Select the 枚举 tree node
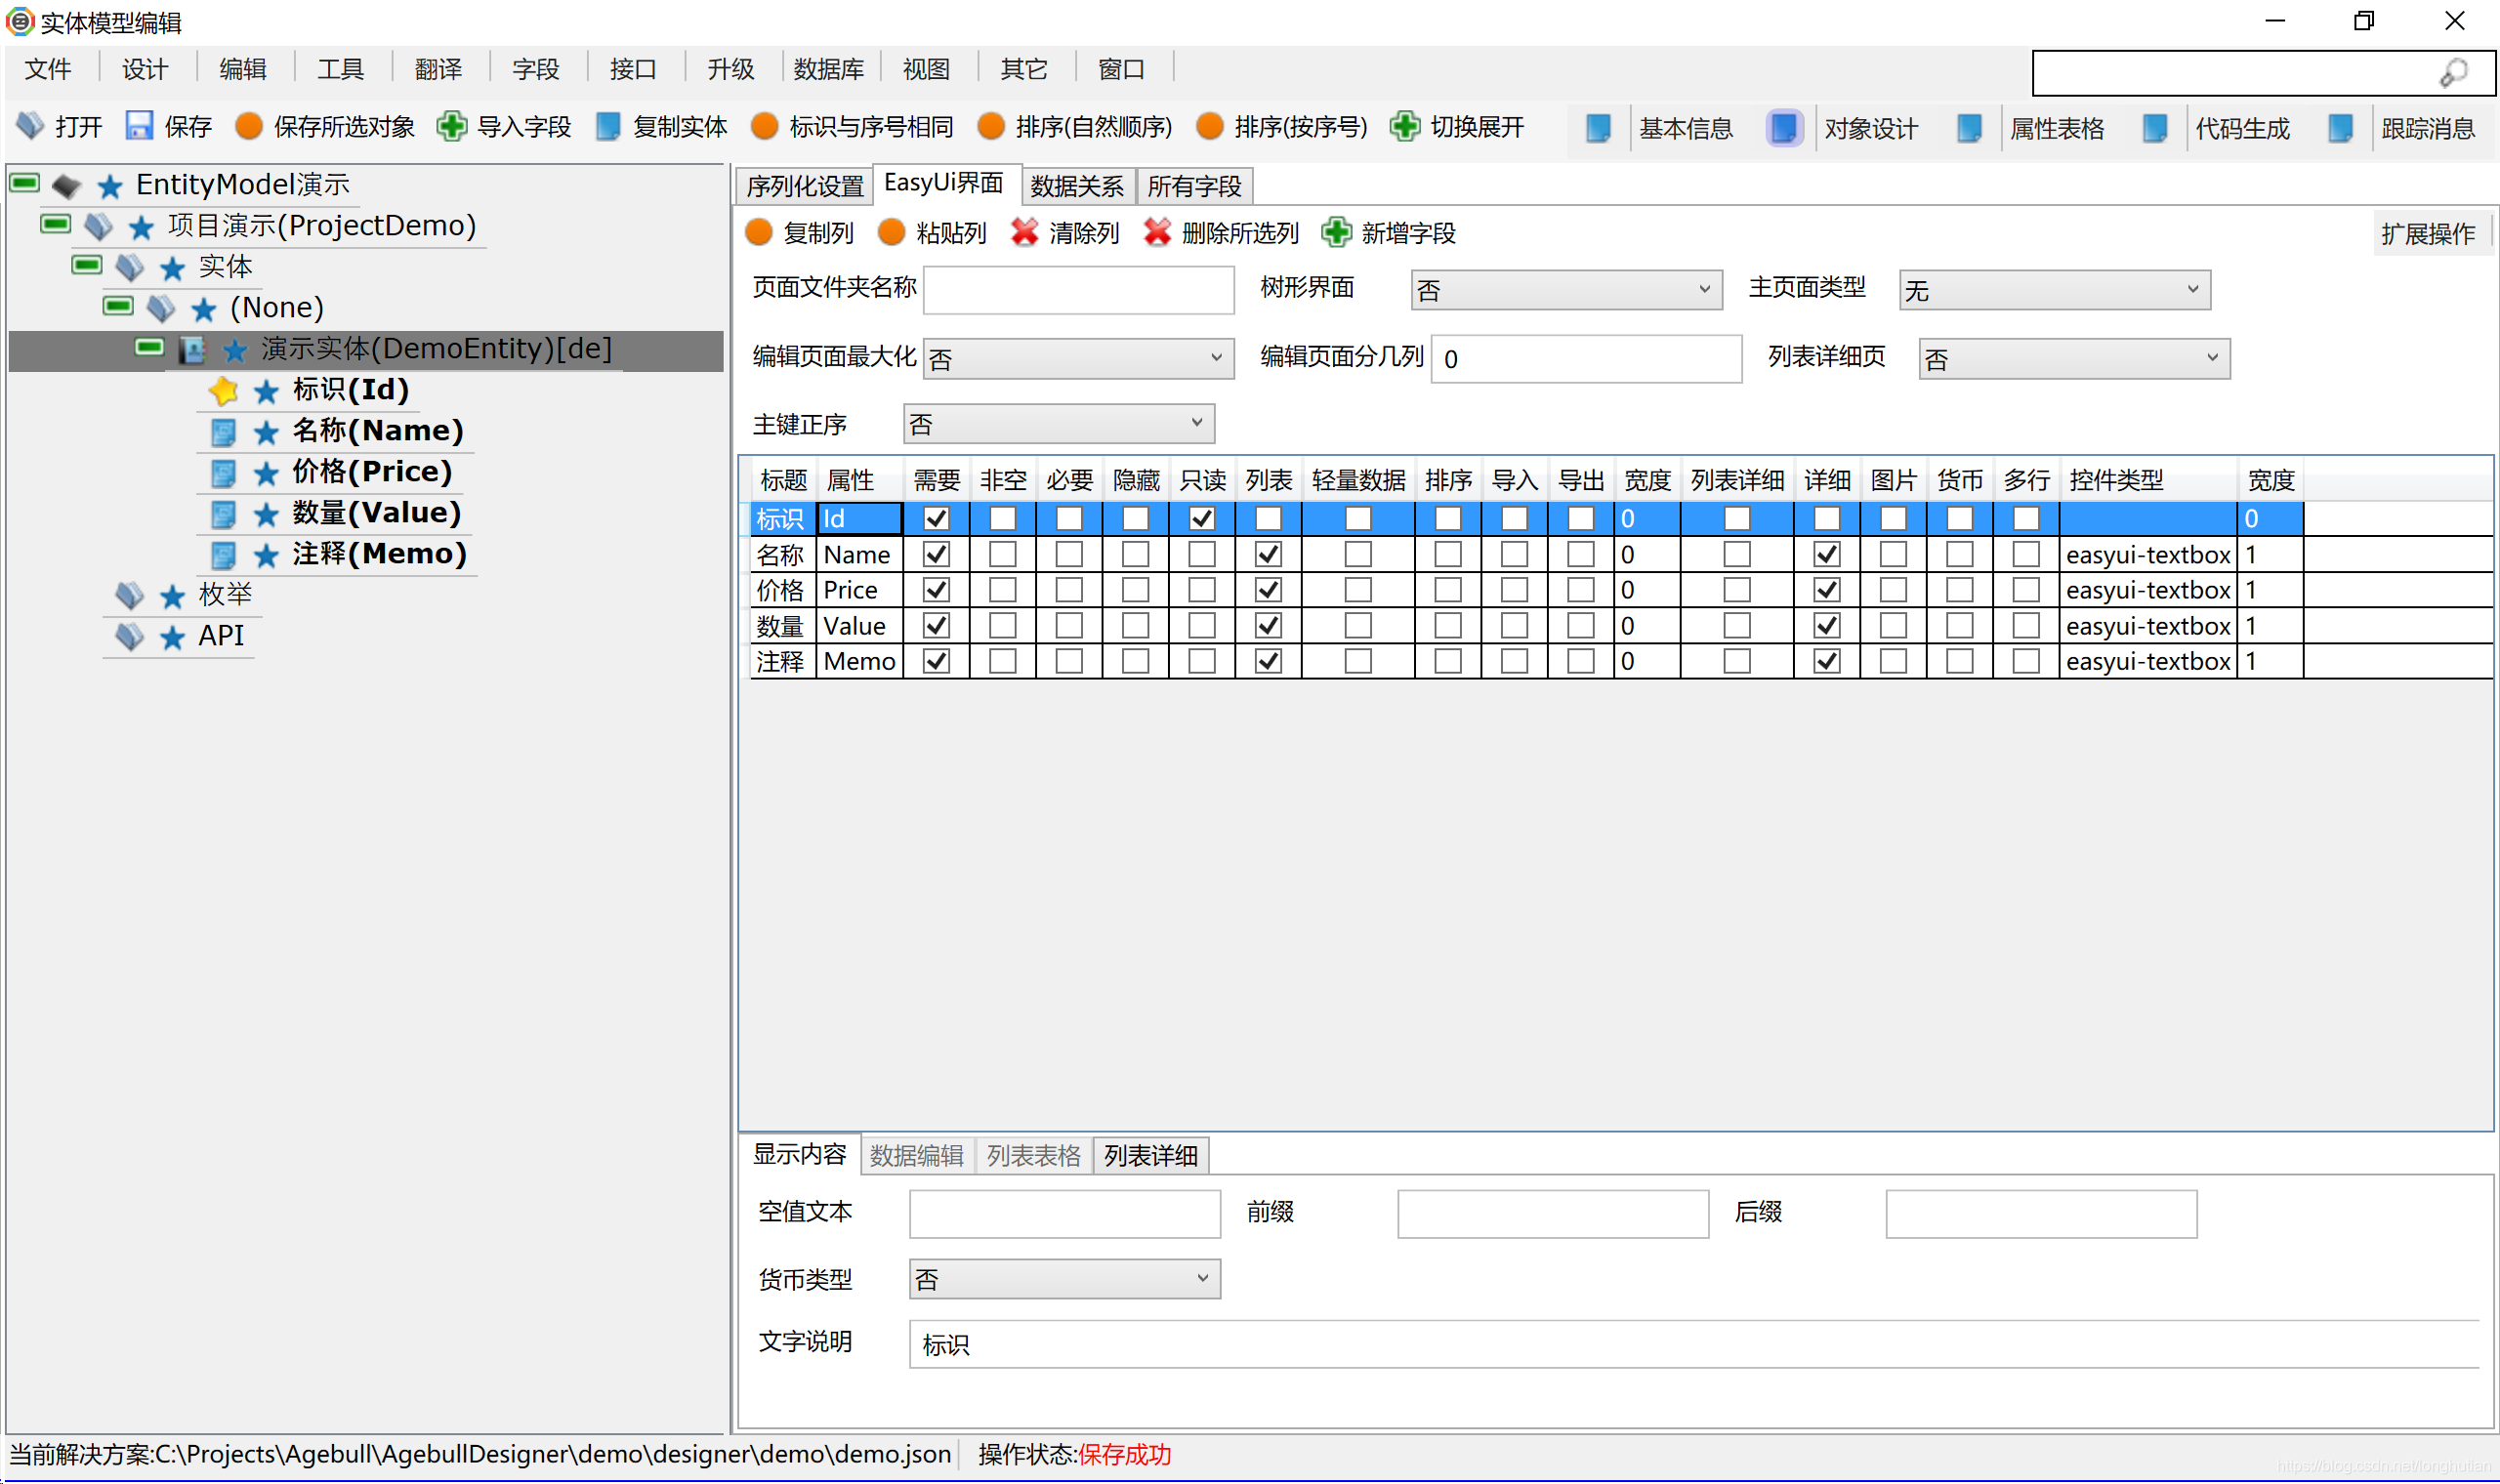 [x=225, y=594]
